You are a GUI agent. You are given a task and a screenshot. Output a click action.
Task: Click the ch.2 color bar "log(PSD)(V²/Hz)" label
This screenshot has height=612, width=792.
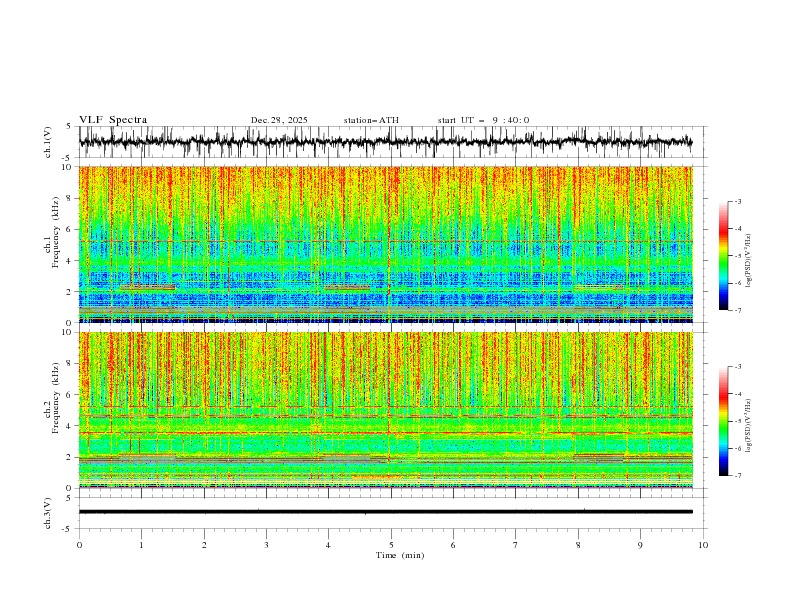749,426
